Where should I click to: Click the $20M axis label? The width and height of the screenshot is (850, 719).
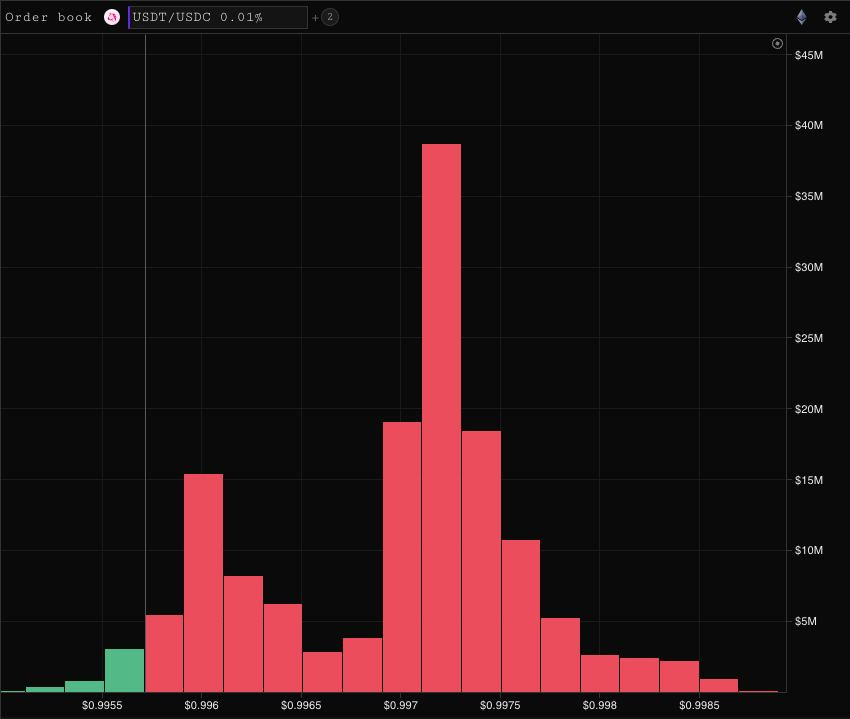pyautogui.click(x=808, y=409)
